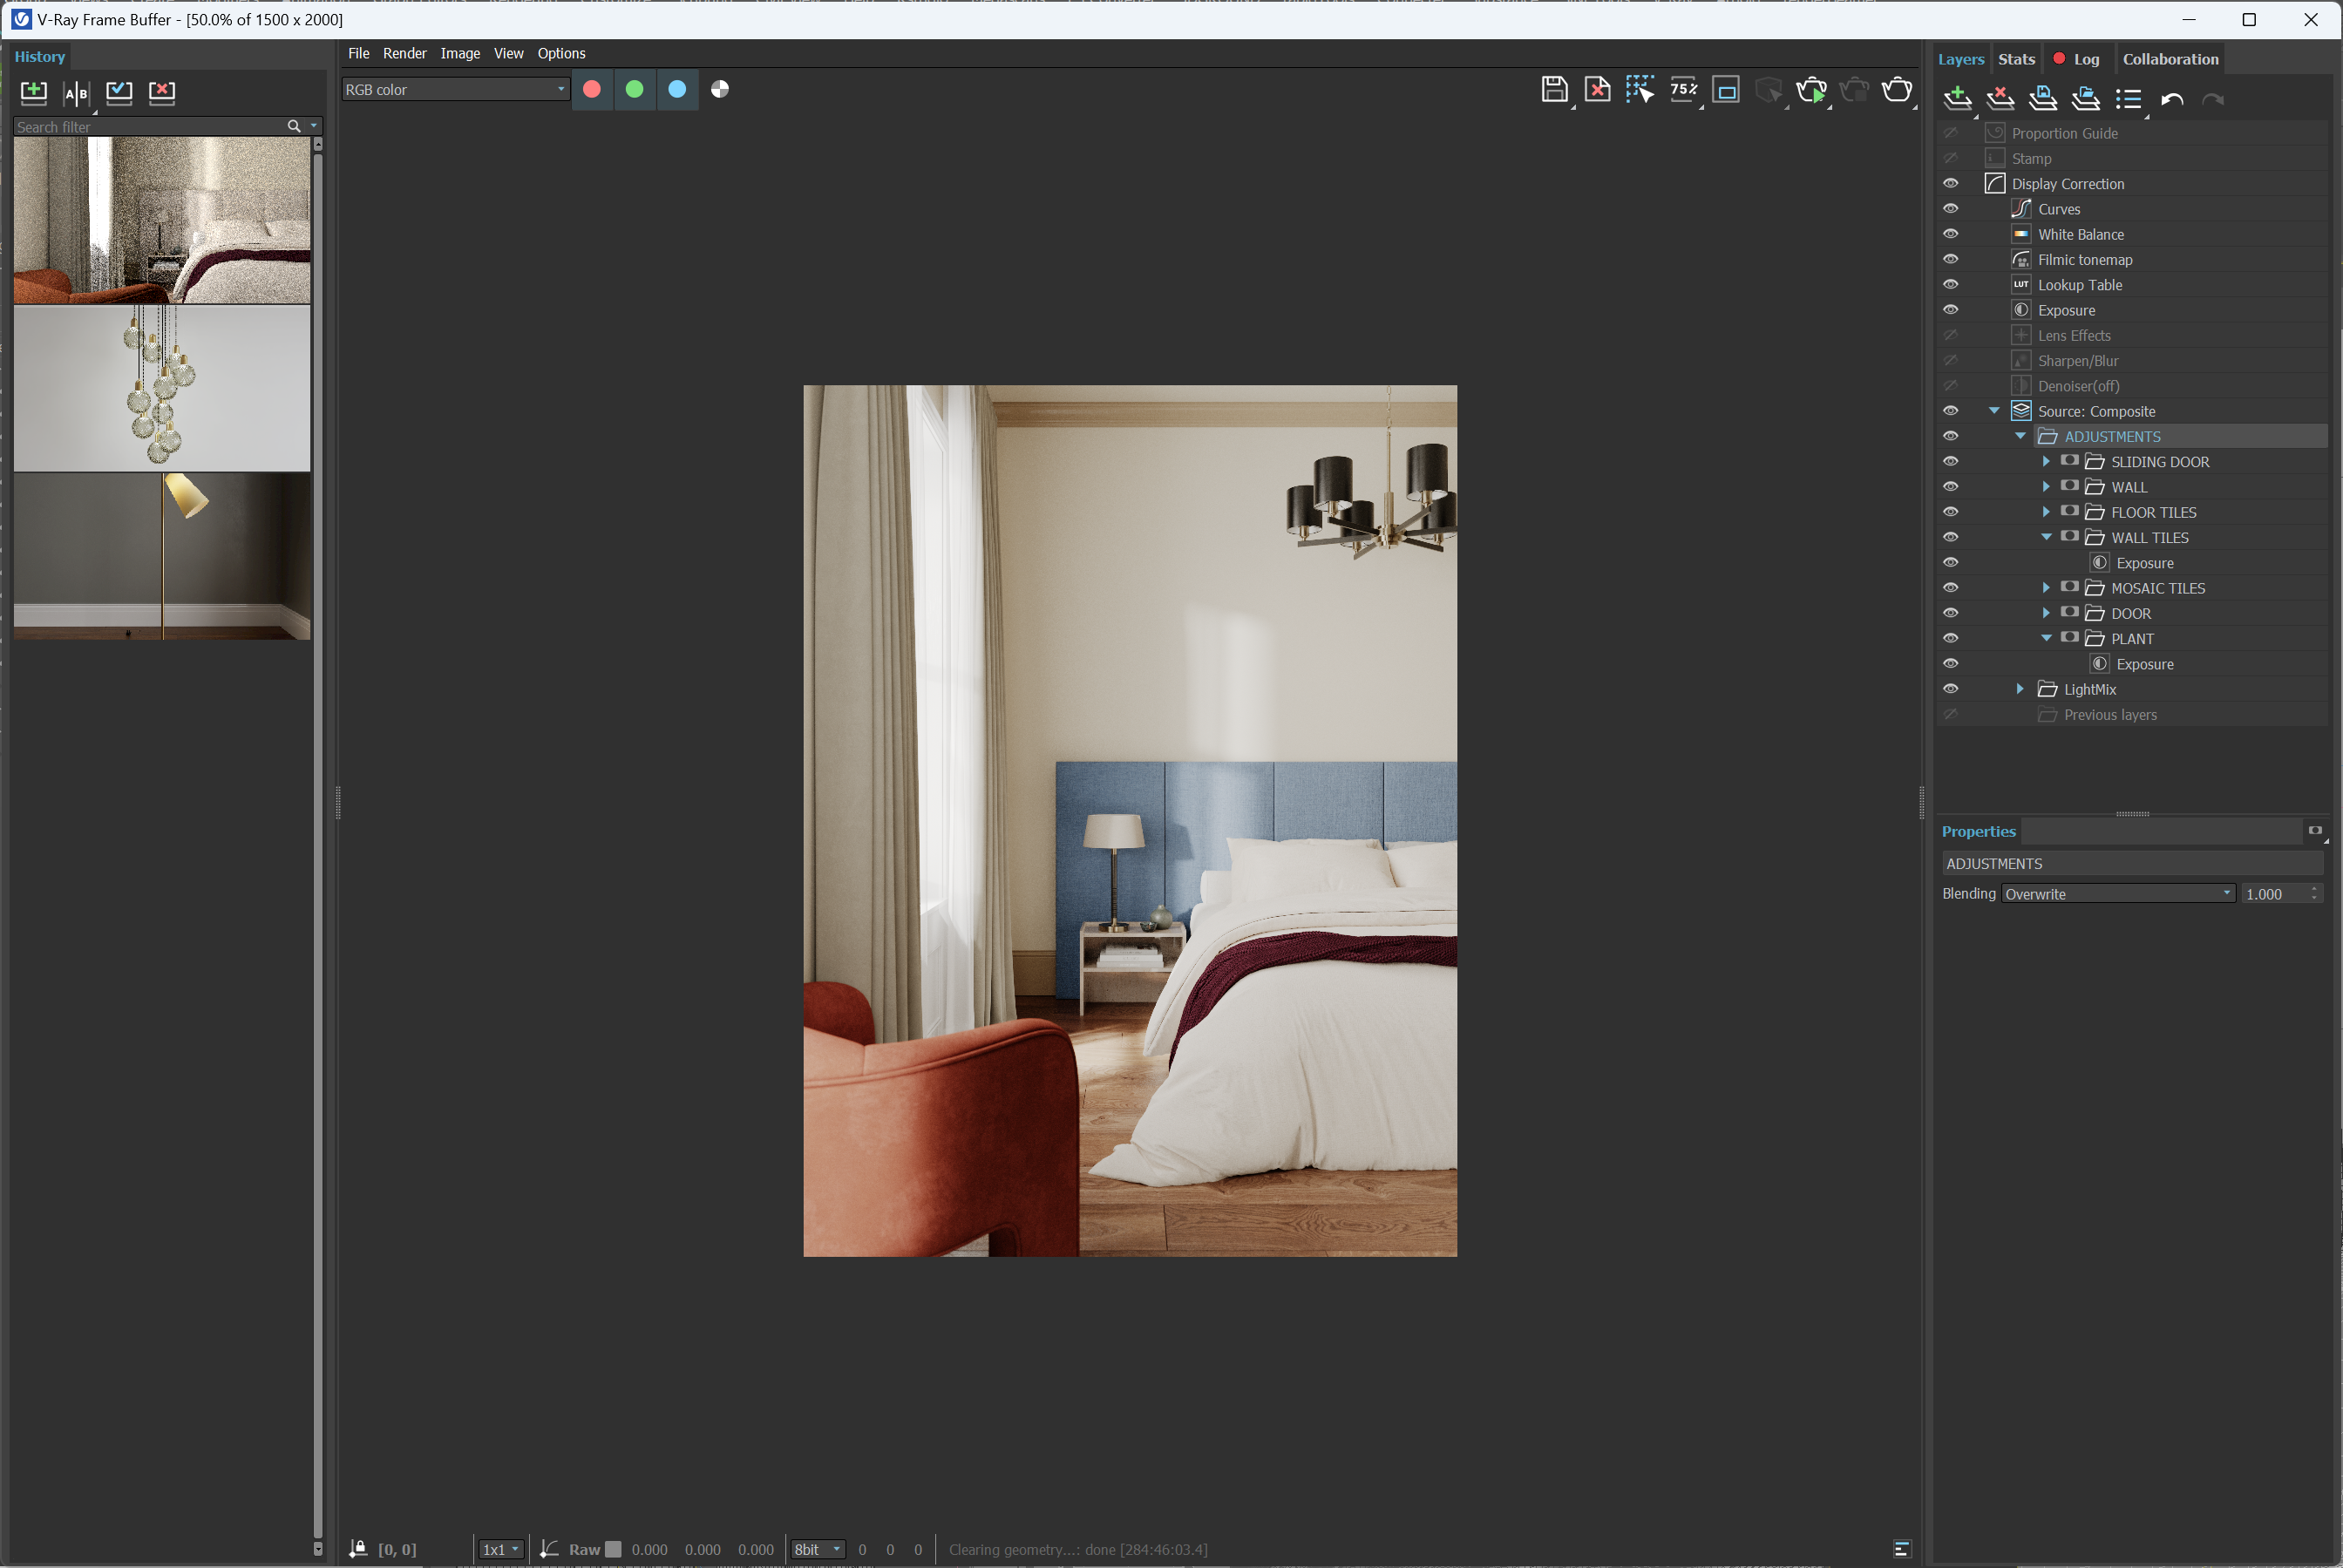Save the layer tree preset to file

(x=2042, y=98)
